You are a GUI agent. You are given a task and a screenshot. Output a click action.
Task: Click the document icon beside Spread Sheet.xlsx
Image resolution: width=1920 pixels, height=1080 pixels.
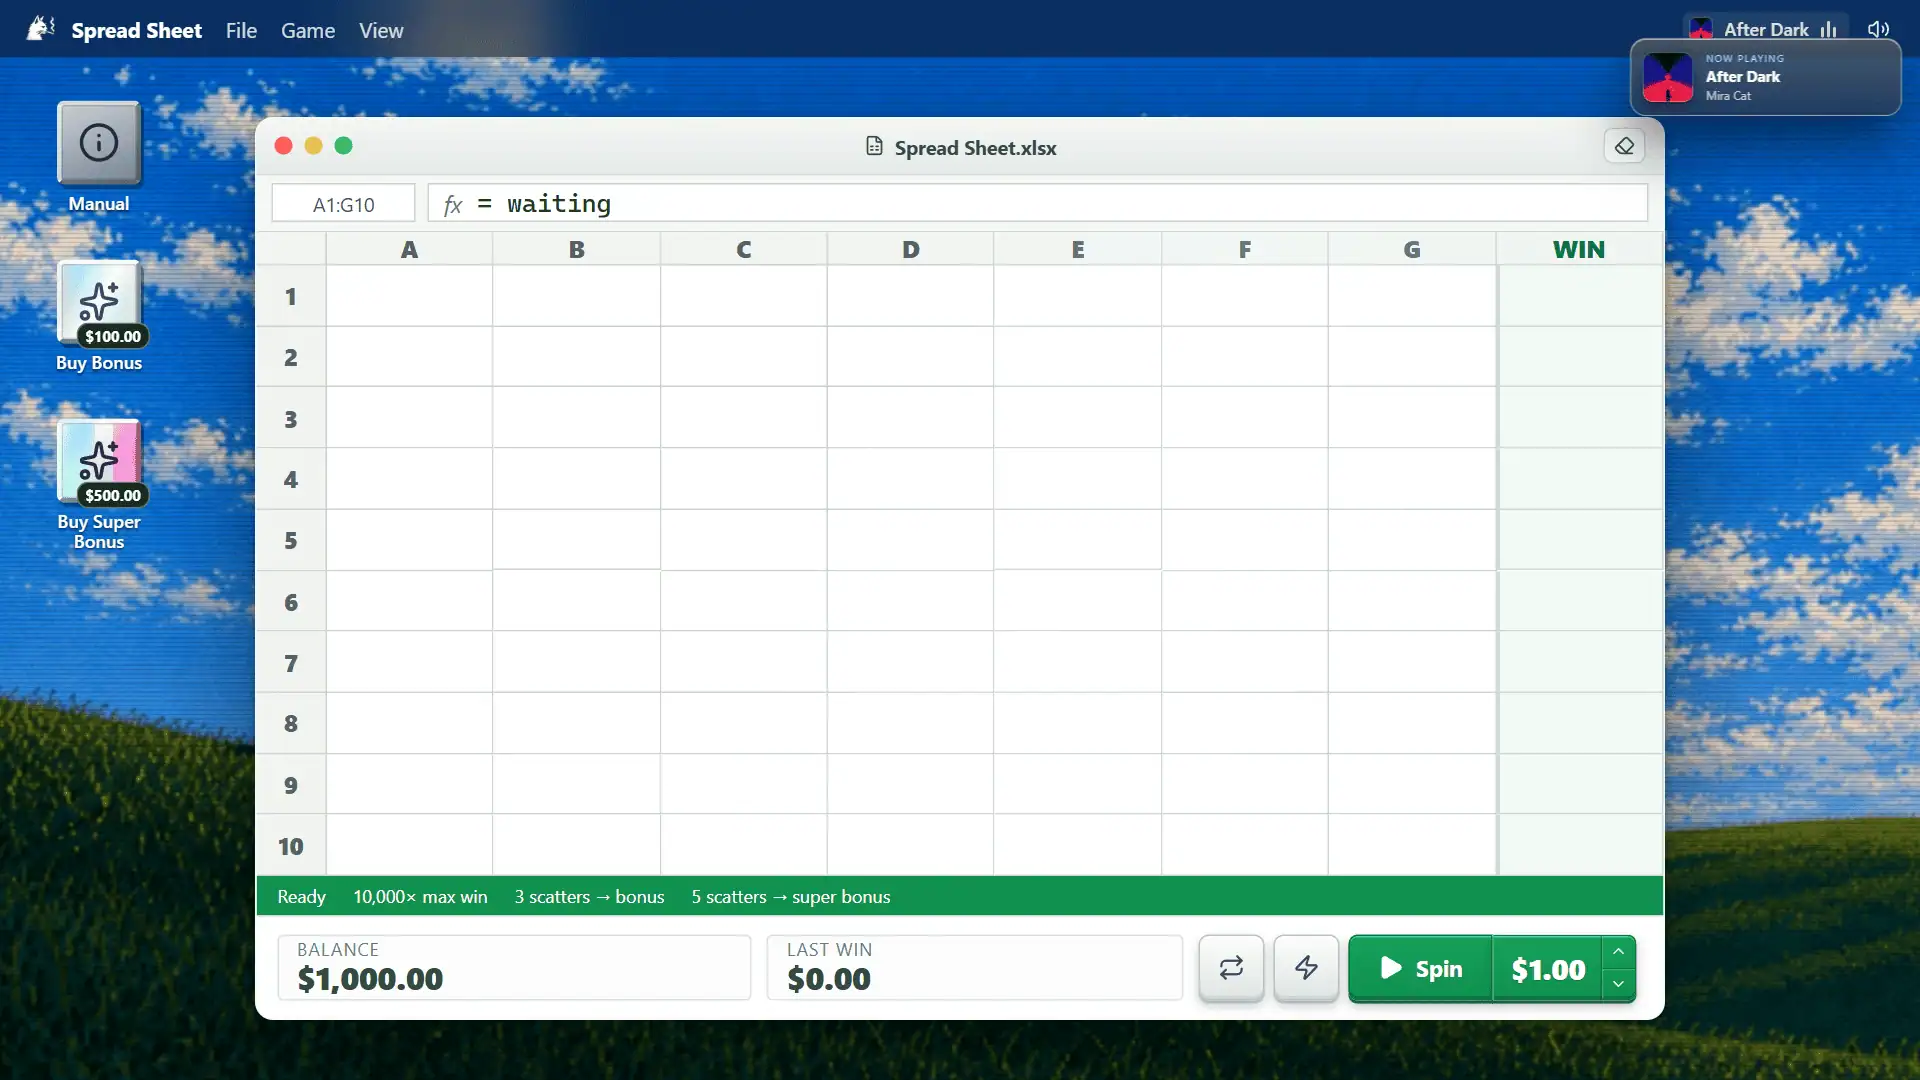click(x=874, y=146)
